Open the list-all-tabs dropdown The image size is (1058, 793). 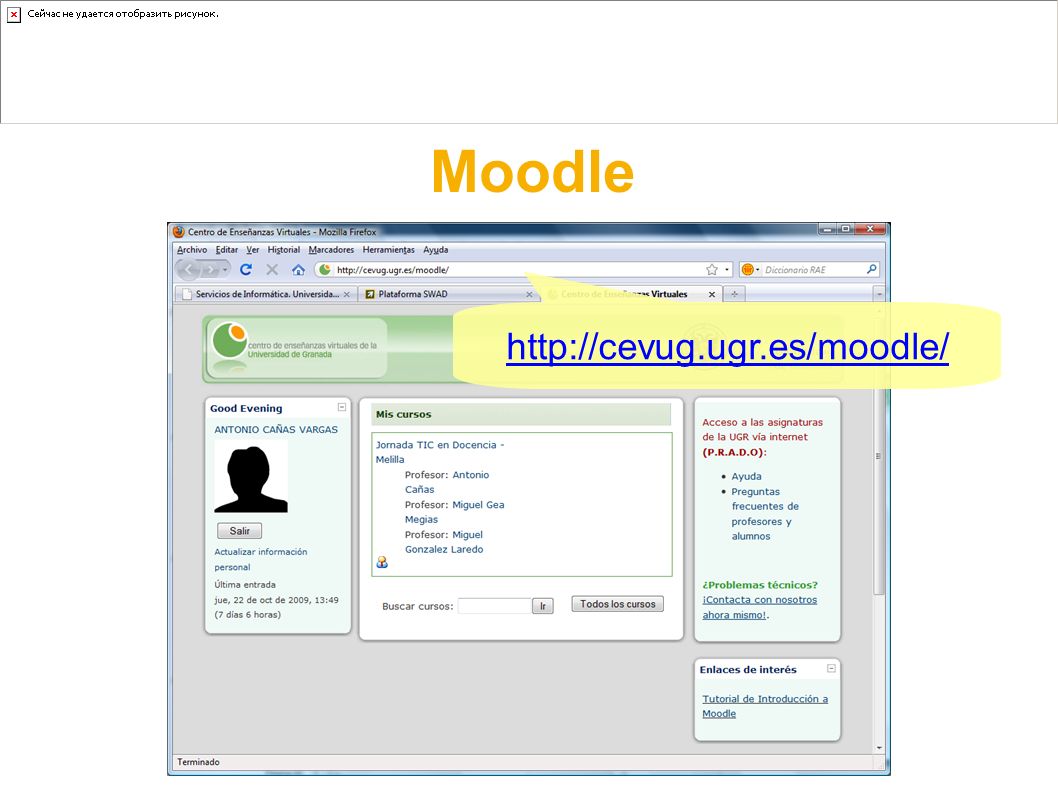point(879,294)
